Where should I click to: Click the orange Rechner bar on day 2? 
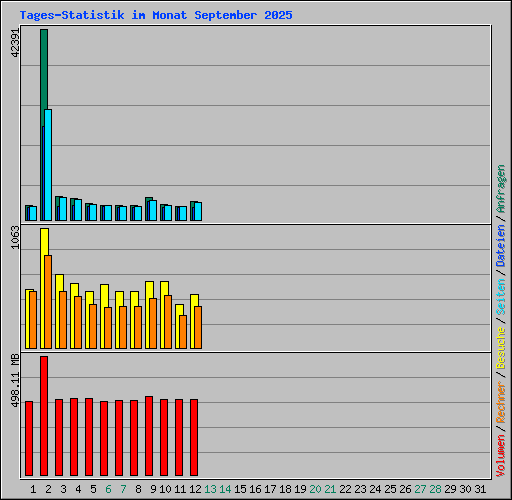tap(48, 302)
